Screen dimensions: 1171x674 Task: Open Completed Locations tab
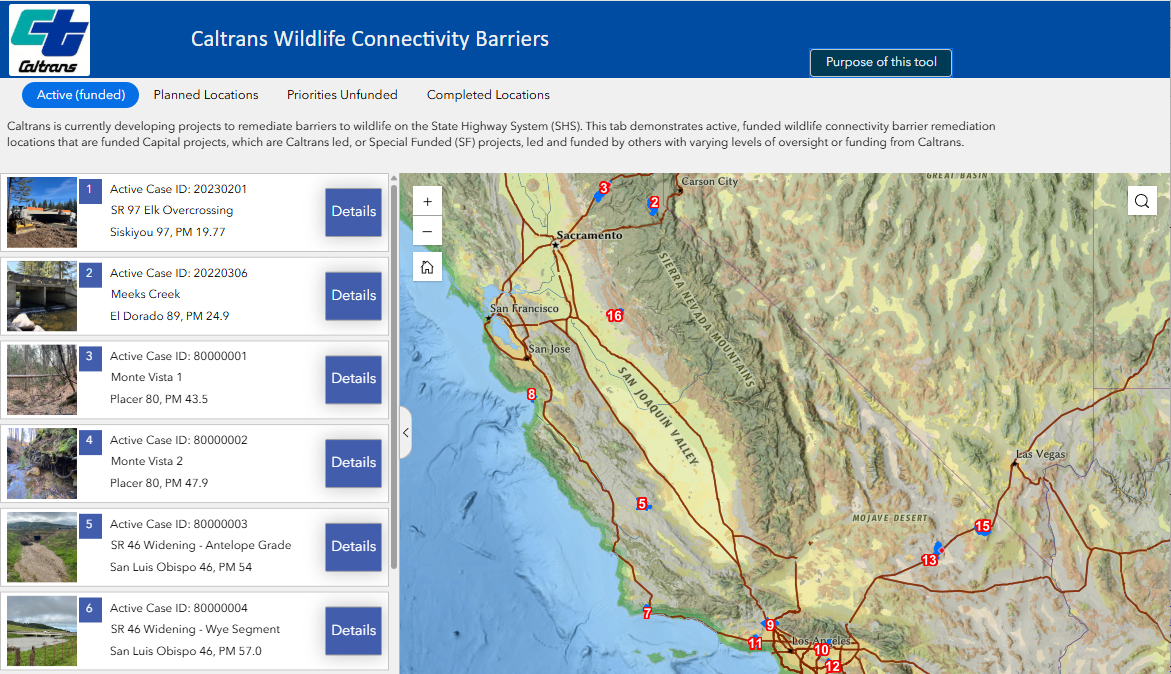pos(488,95)
